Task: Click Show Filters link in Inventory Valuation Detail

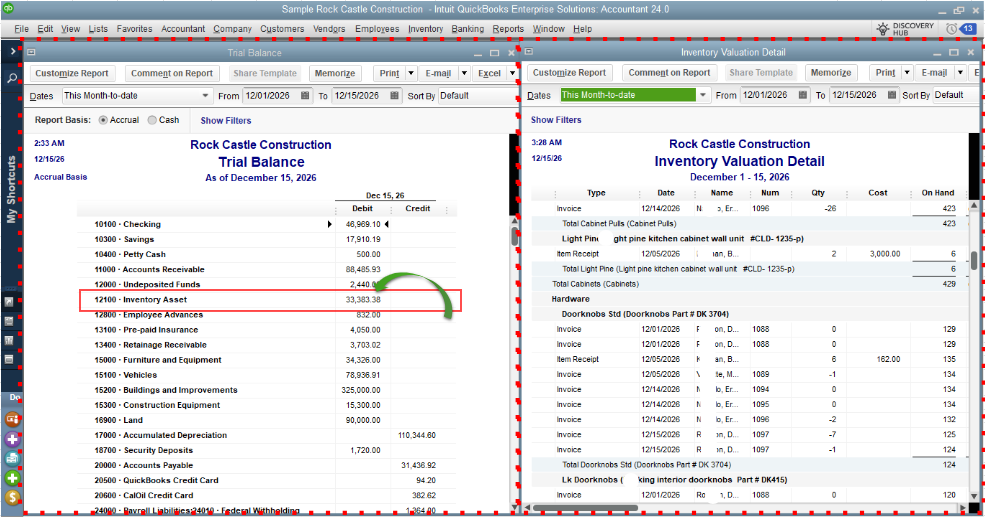Action: pos(556,120)
